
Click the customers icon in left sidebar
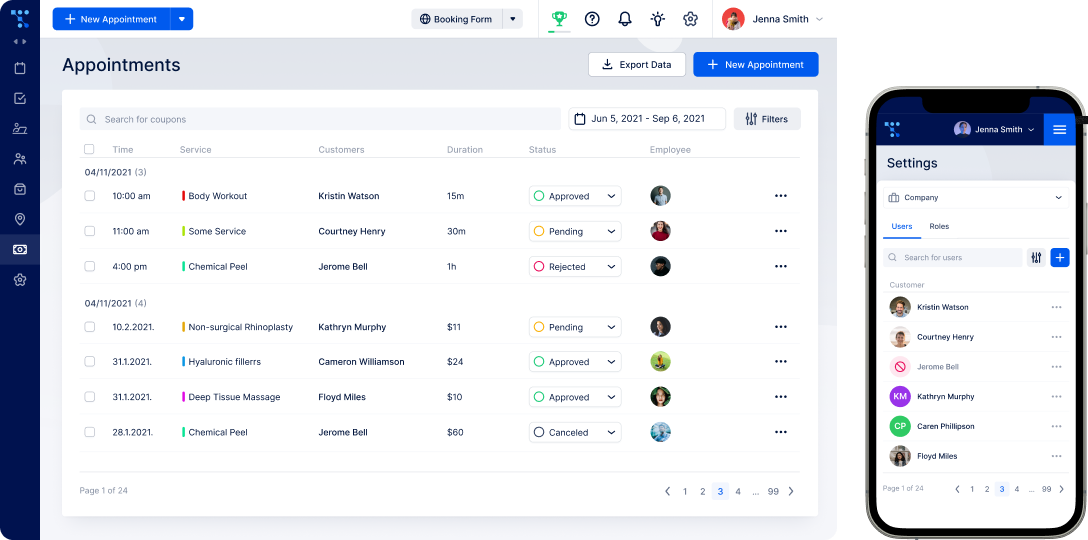(x=20, y=159)
